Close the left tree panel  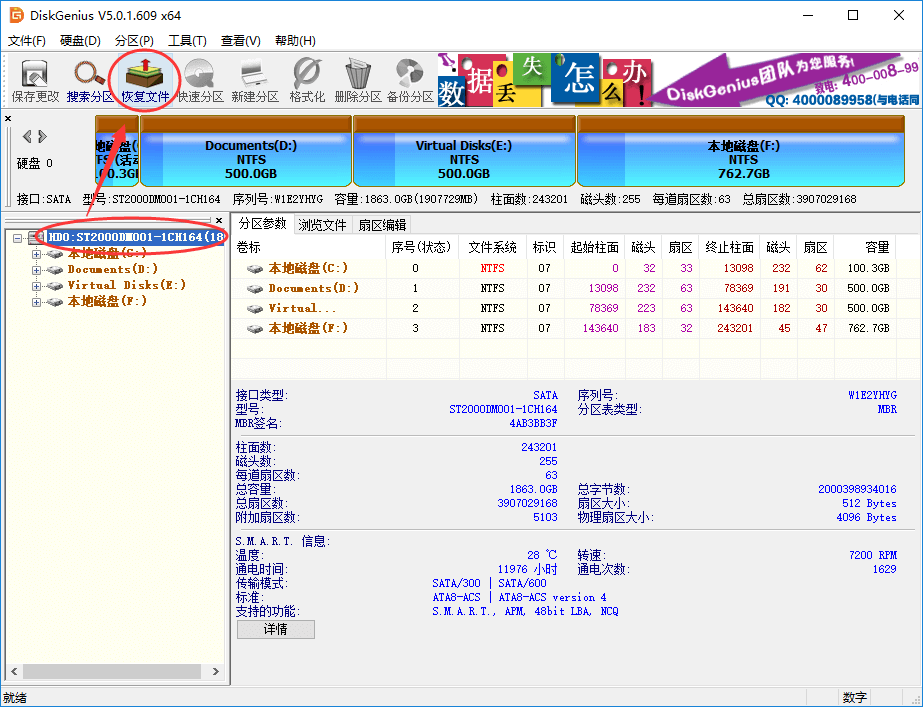pyautogui.click(x=219, y=220)
